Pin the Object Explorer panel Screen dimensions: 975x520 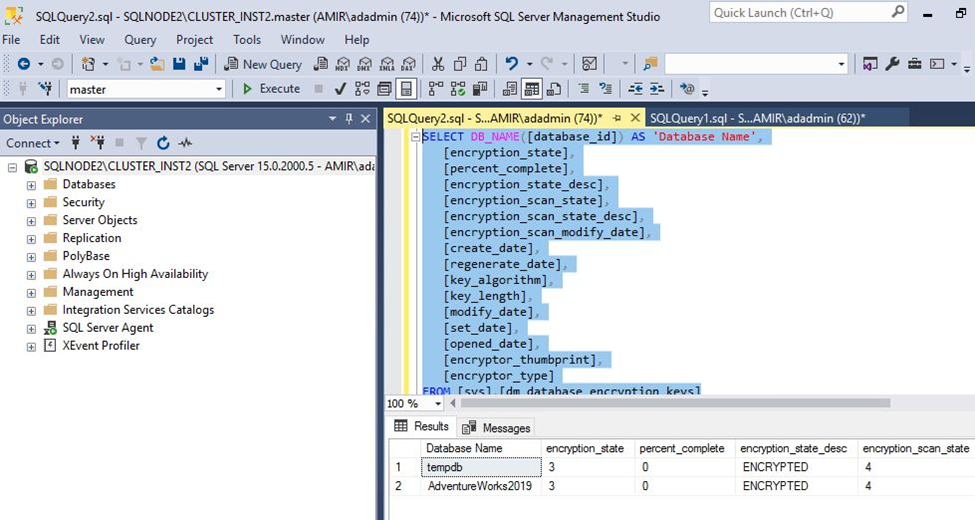click(x=349, y=119)
